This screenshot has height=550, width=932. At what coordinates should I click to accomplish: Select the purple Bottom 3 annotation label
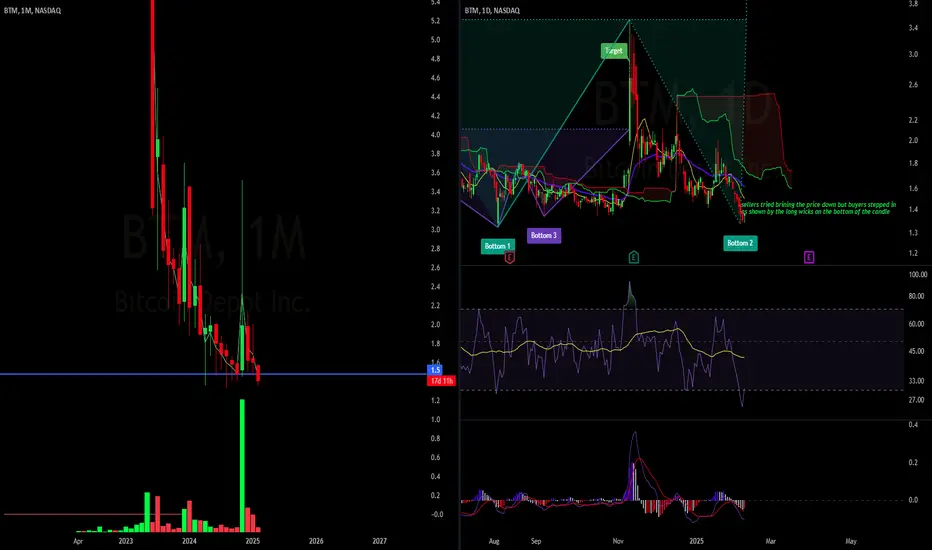(x=544, y=235)
